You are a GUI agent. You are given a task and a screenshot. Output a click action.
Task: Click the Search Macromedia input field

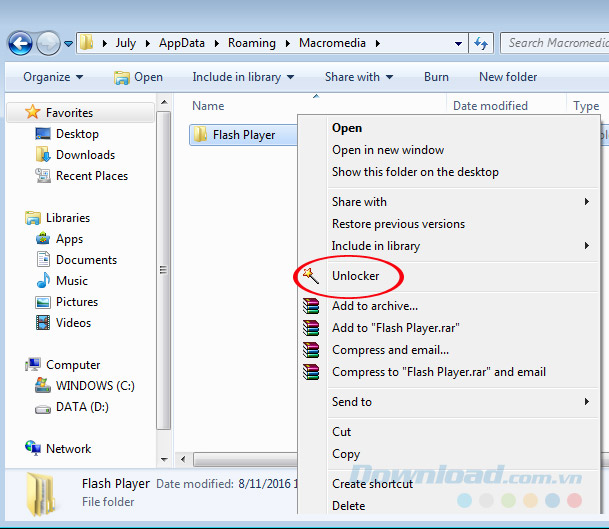[555, 43]
